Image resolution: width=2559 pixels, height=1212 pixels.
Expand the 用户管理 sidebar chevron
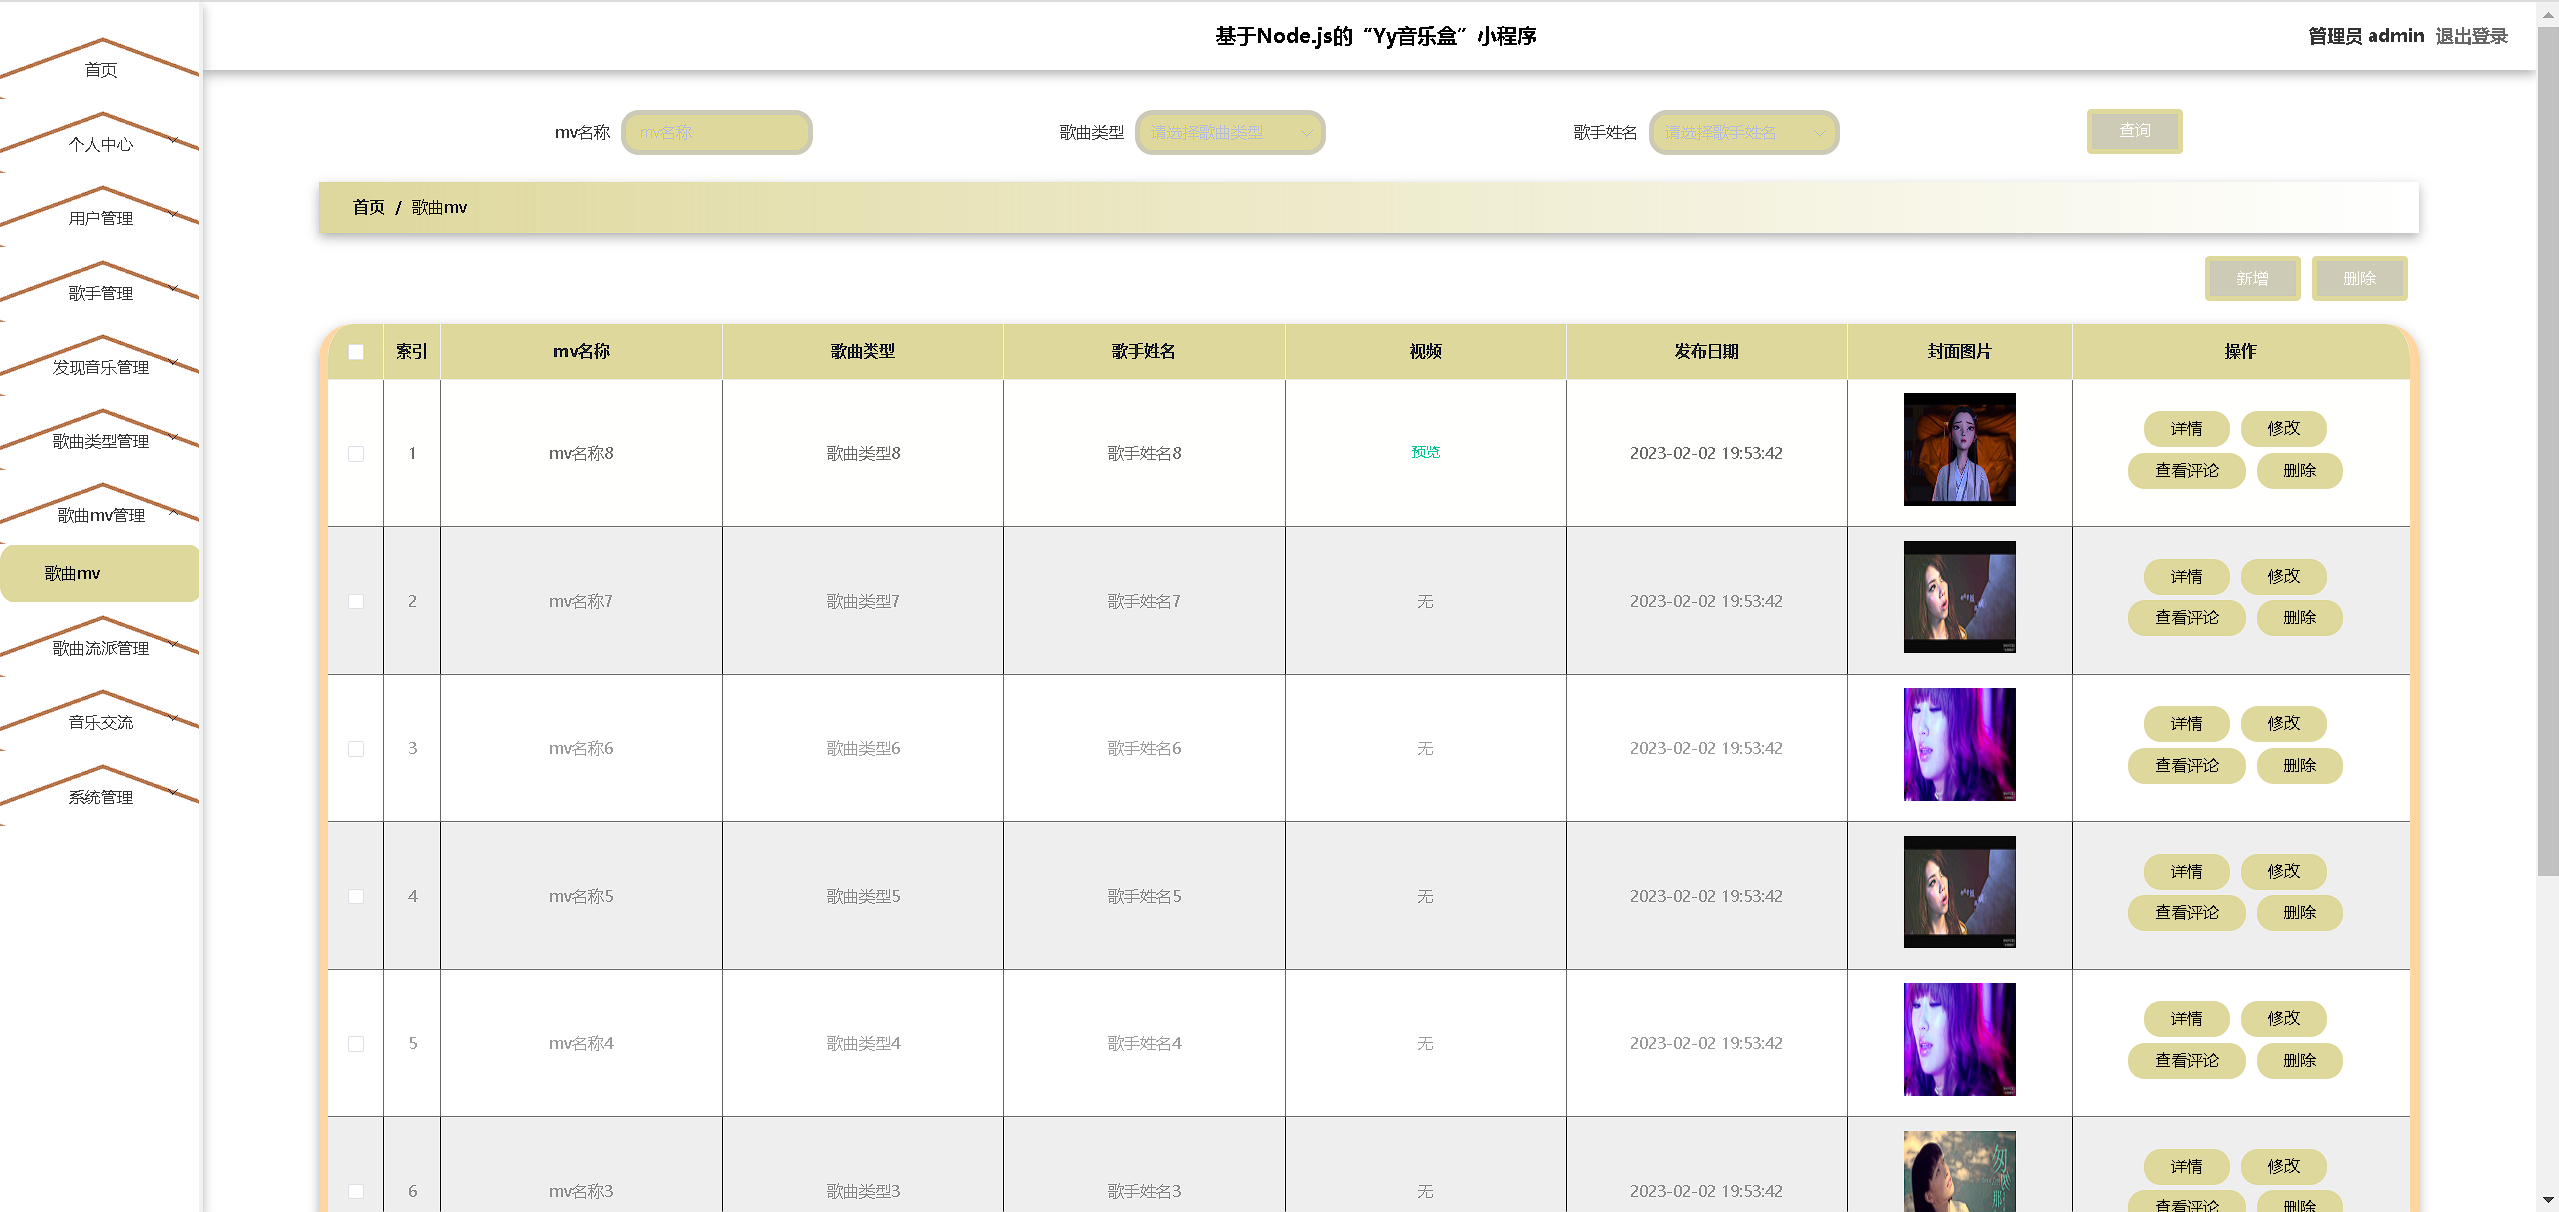174,214
